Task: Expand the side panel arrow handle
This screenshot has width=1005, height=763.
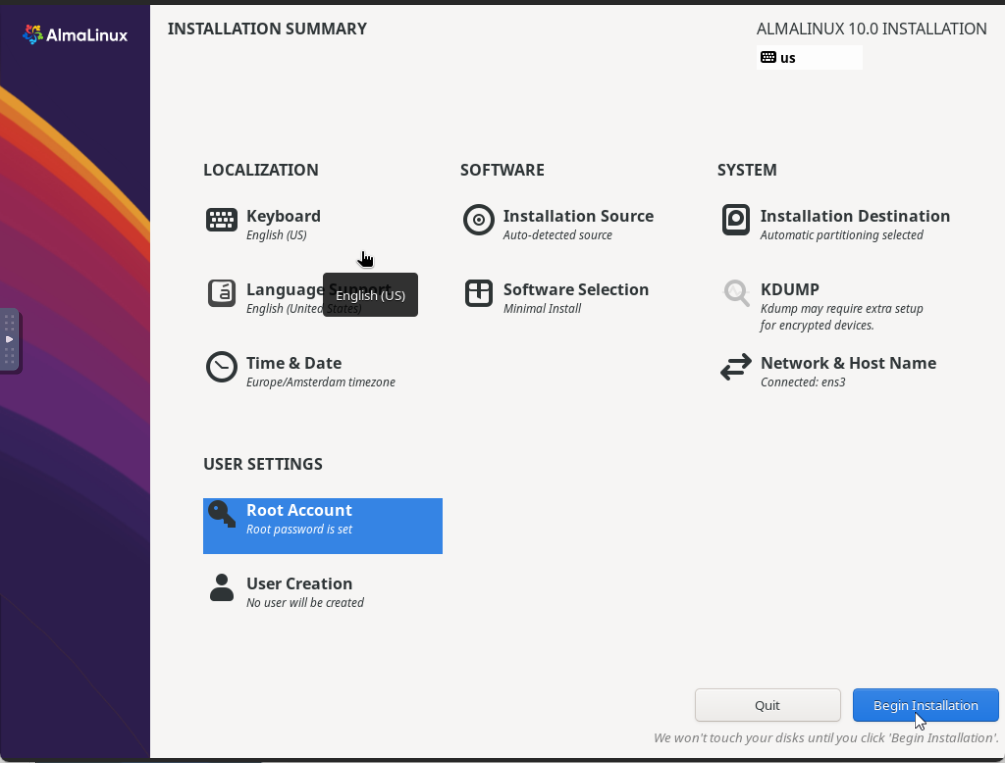Action: click(10, 340)
